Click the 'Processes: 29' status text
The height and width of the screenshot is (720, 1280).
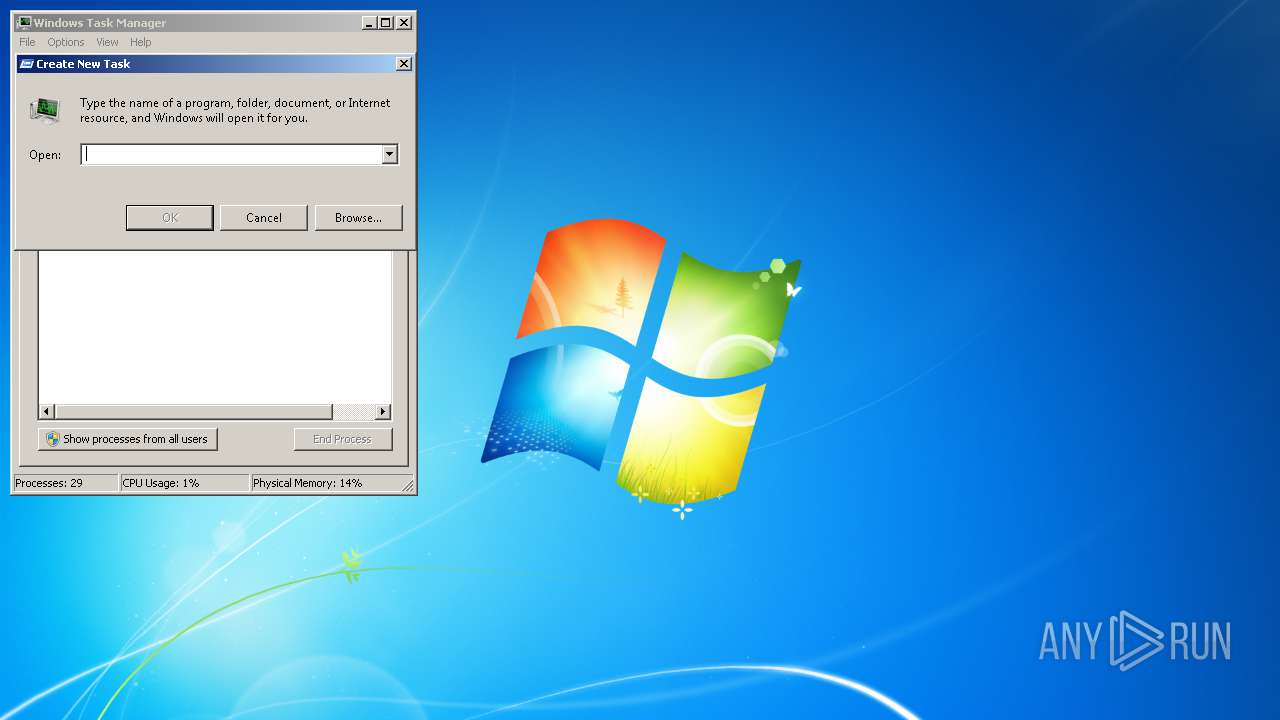click(49, 483)
